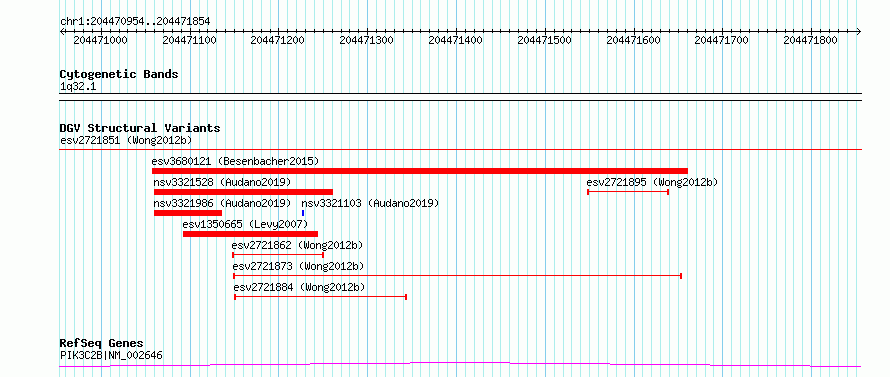The width and height of the screenshot is (890, 377).
Task: Open the nsv3321986 (Audano2019) label
Action: coord(222,203)
